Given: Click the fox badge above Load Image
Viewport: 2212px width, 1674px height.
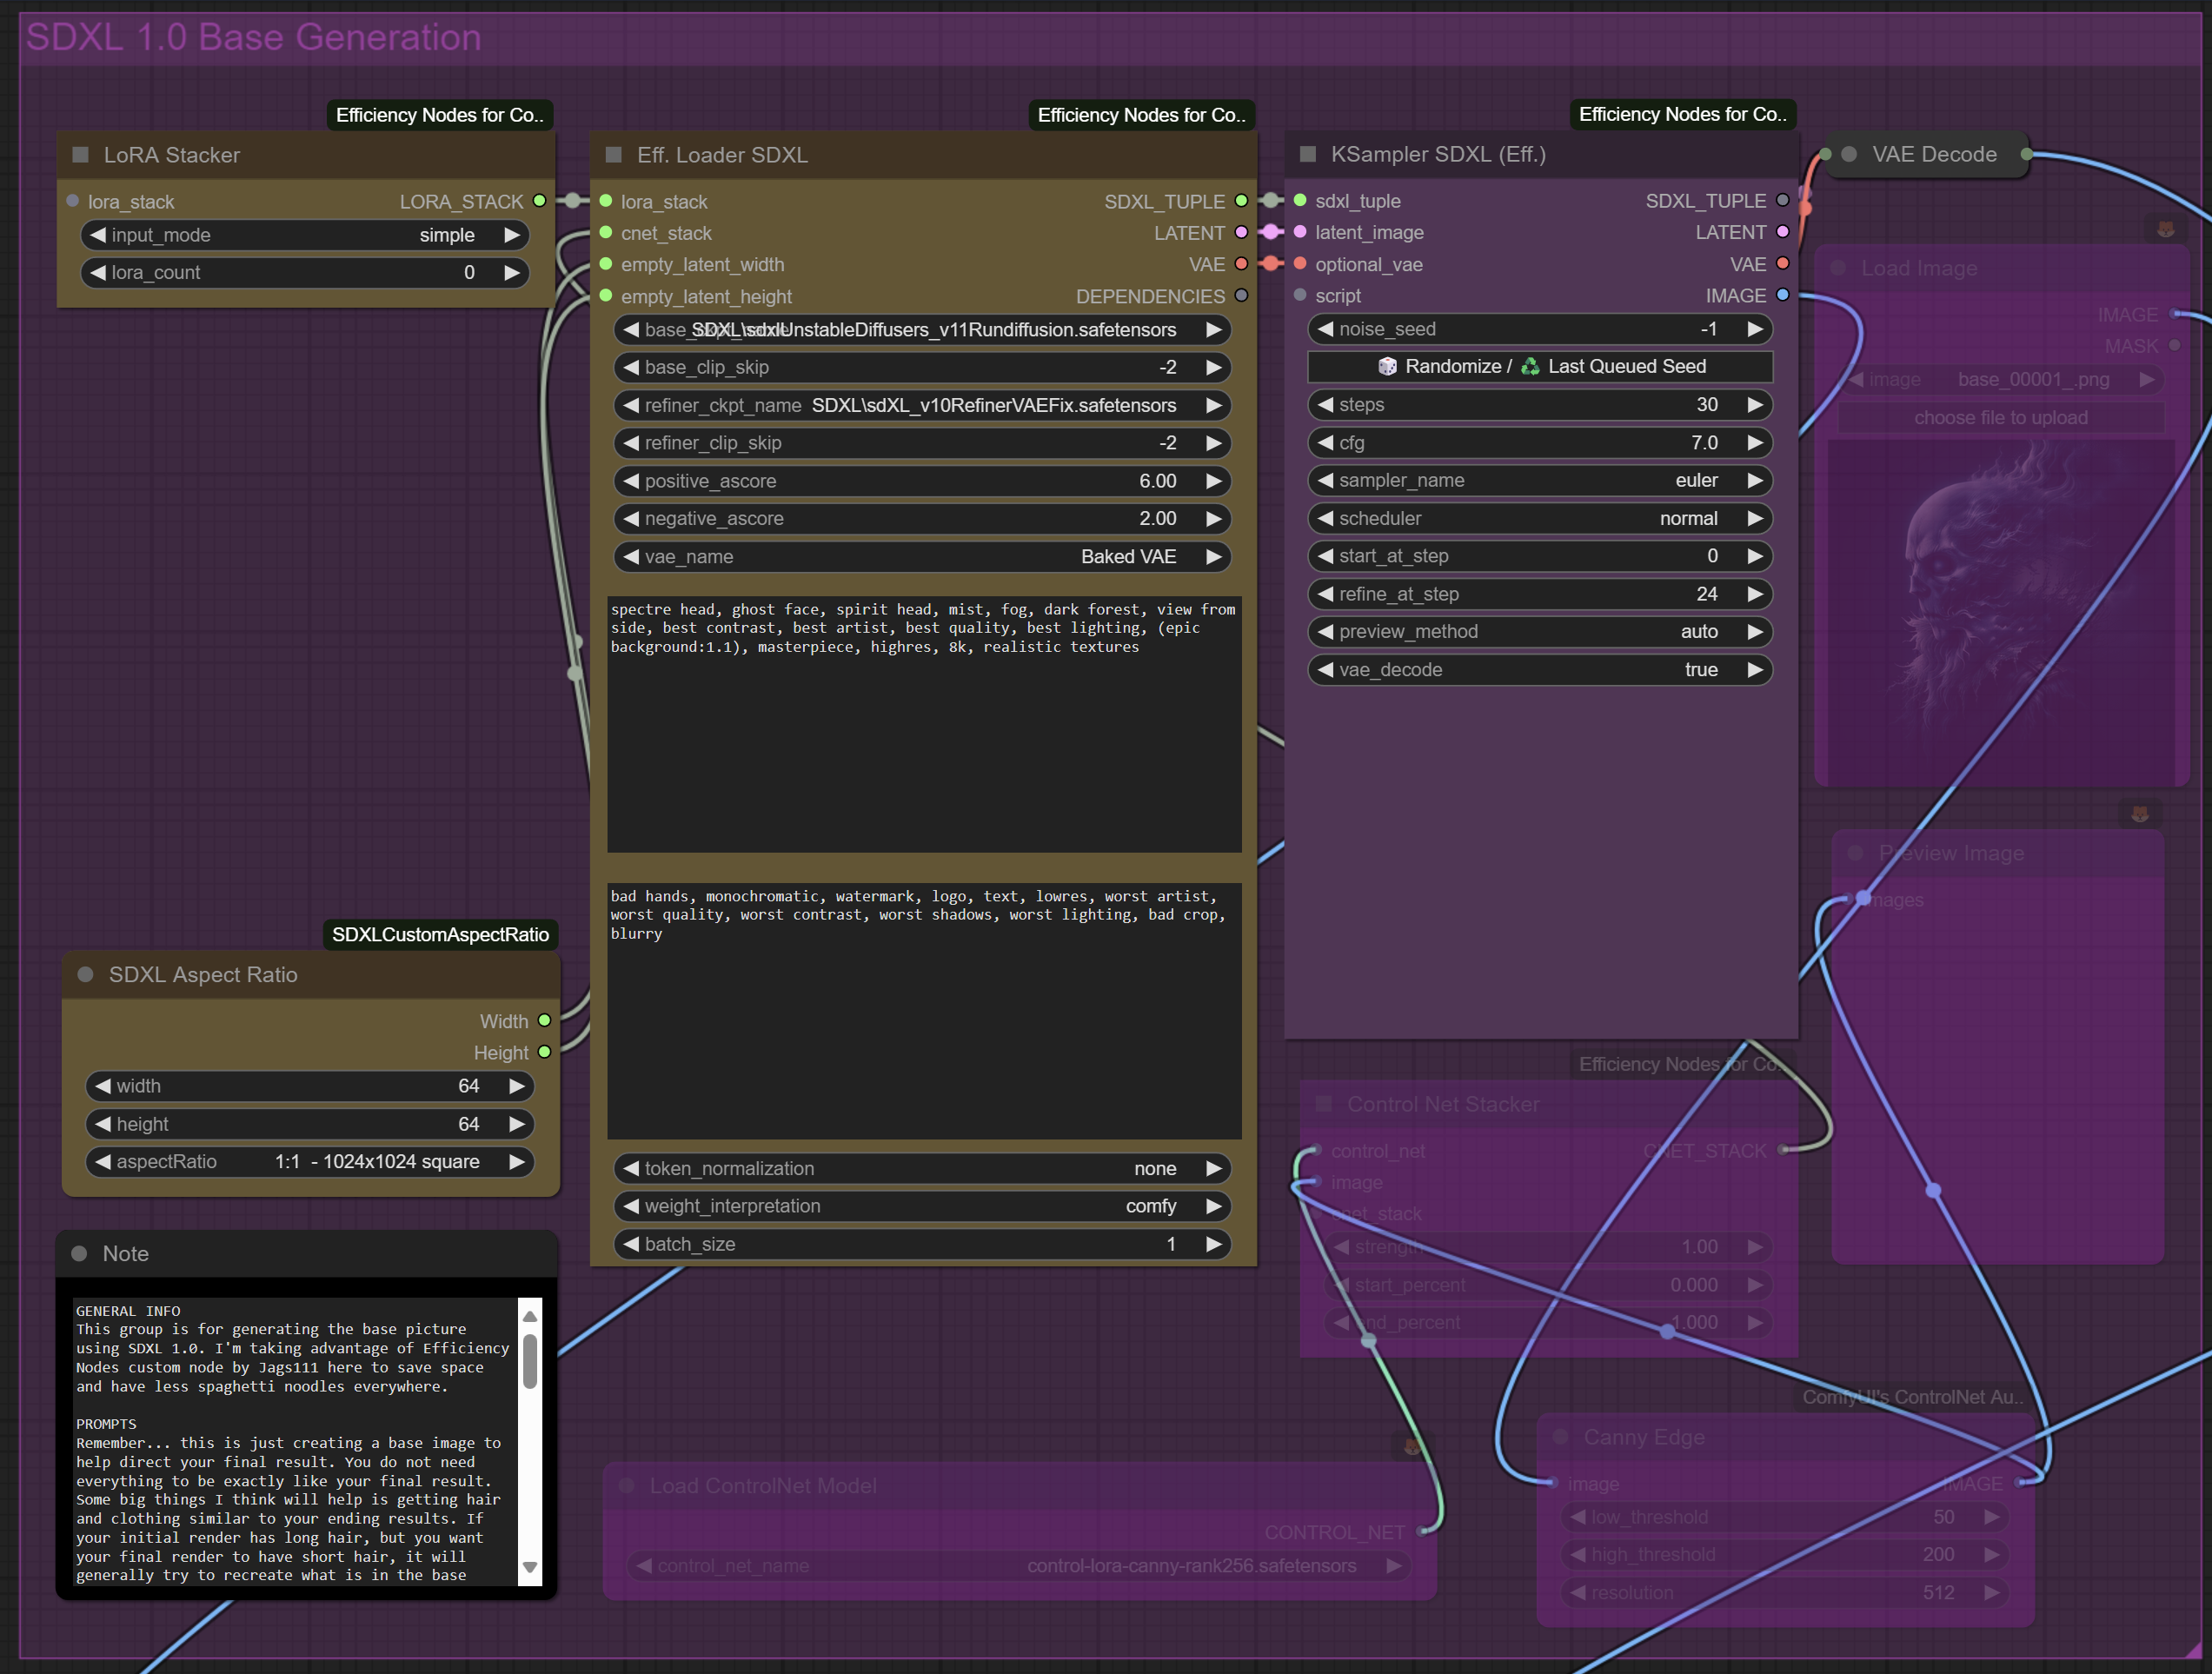Looking at the screenshot, I should 2166,229.
